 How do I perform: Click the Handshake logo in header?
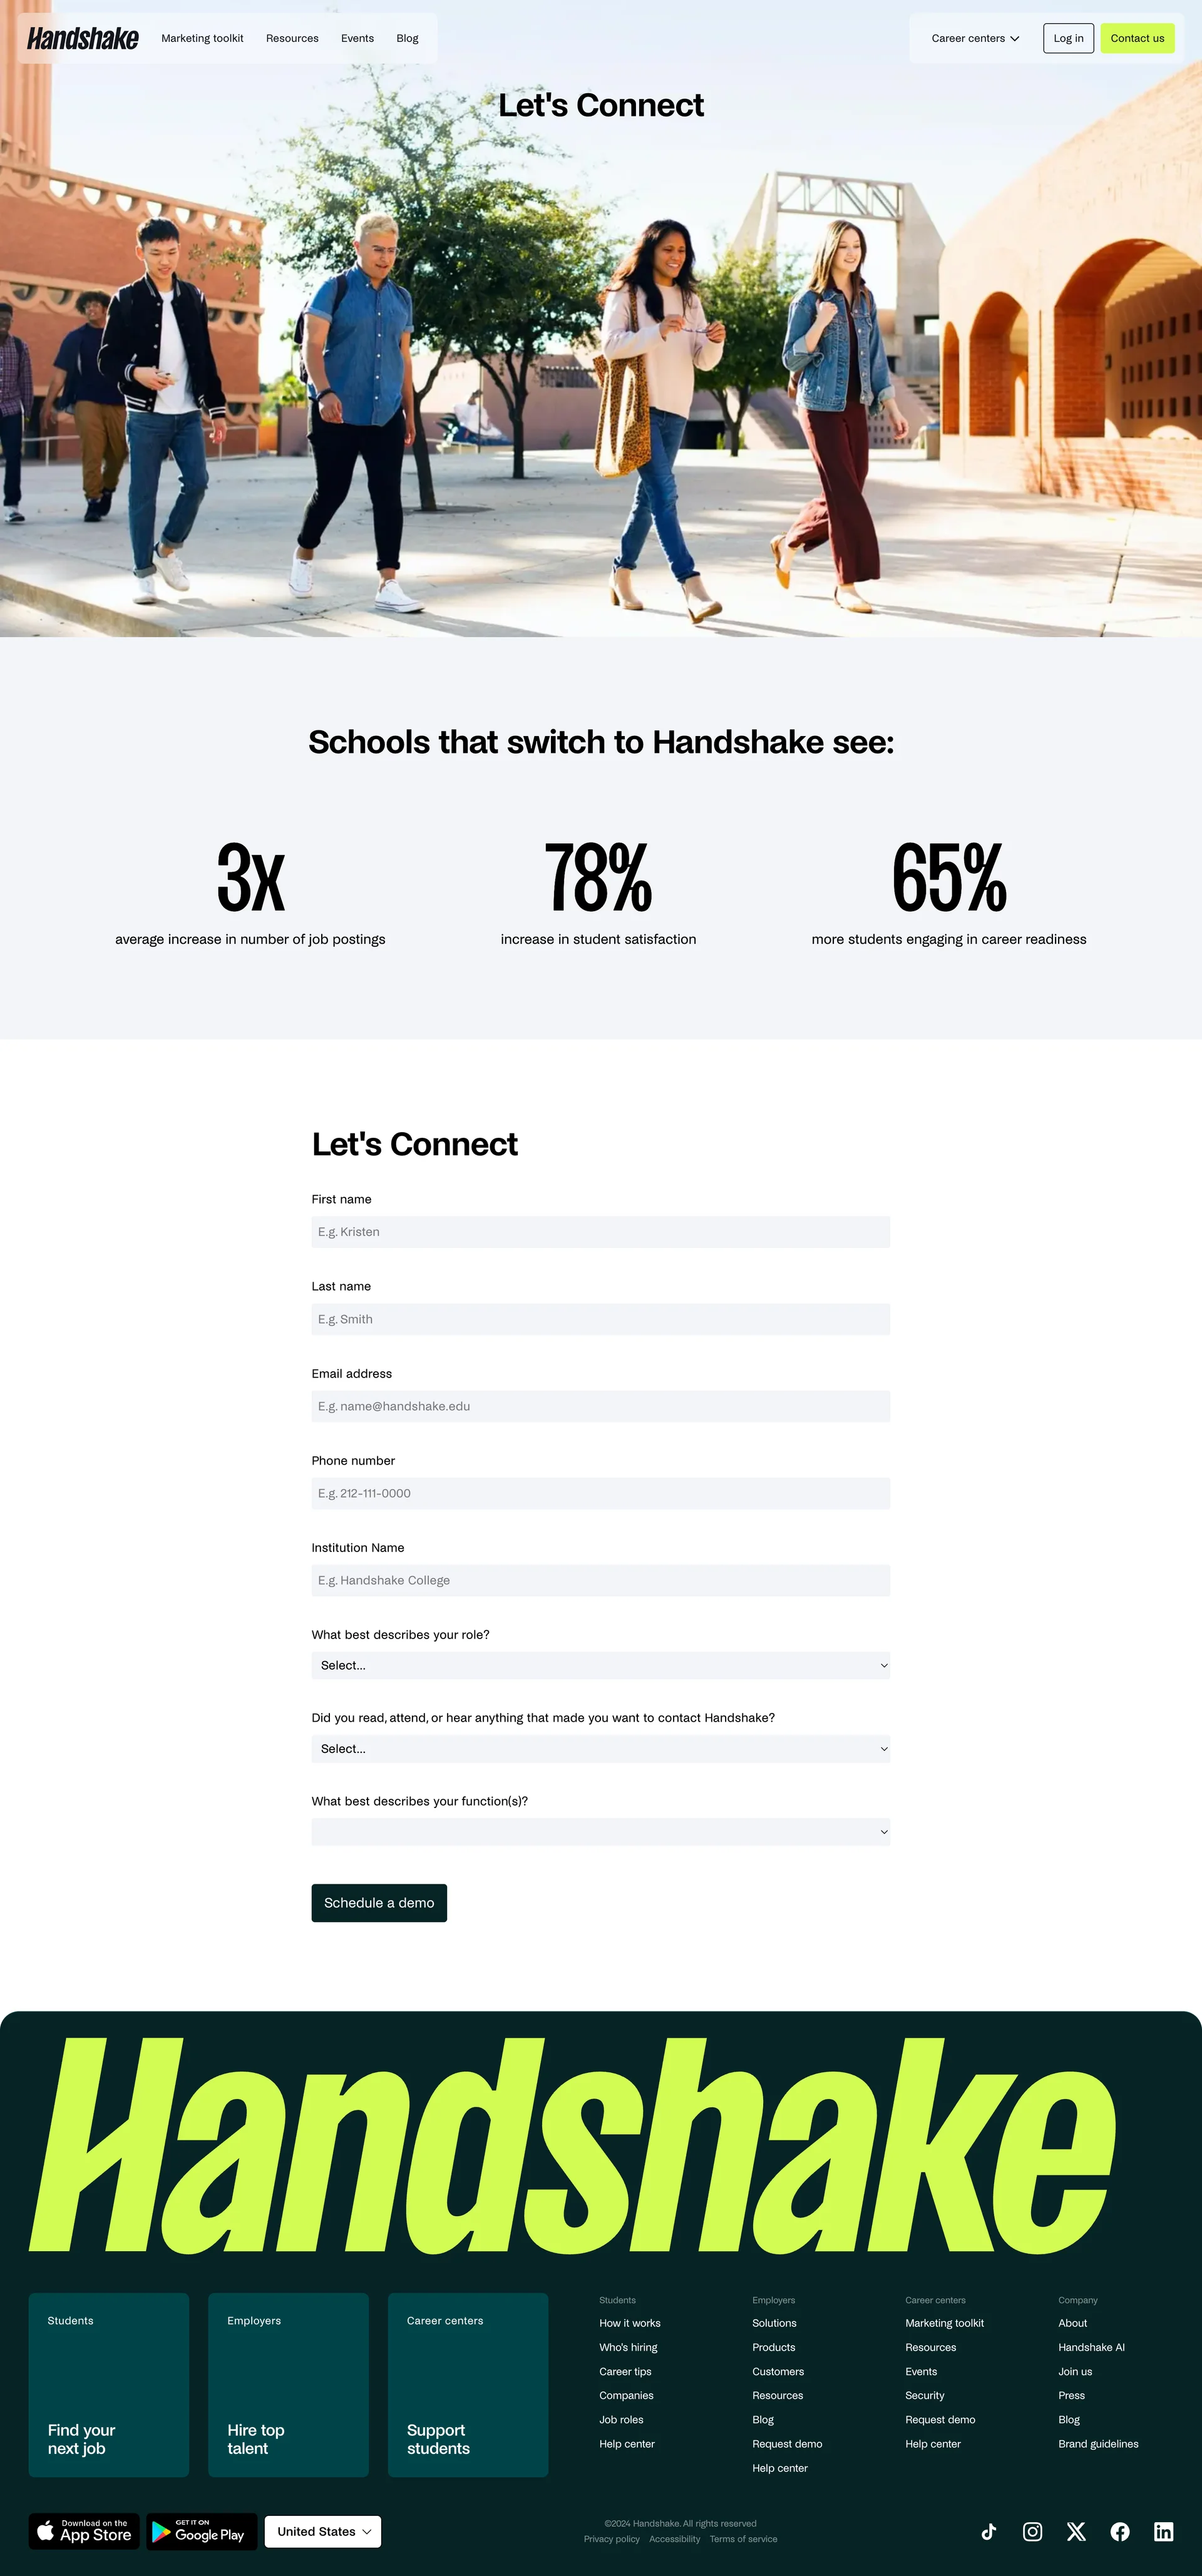click(83, 38)
